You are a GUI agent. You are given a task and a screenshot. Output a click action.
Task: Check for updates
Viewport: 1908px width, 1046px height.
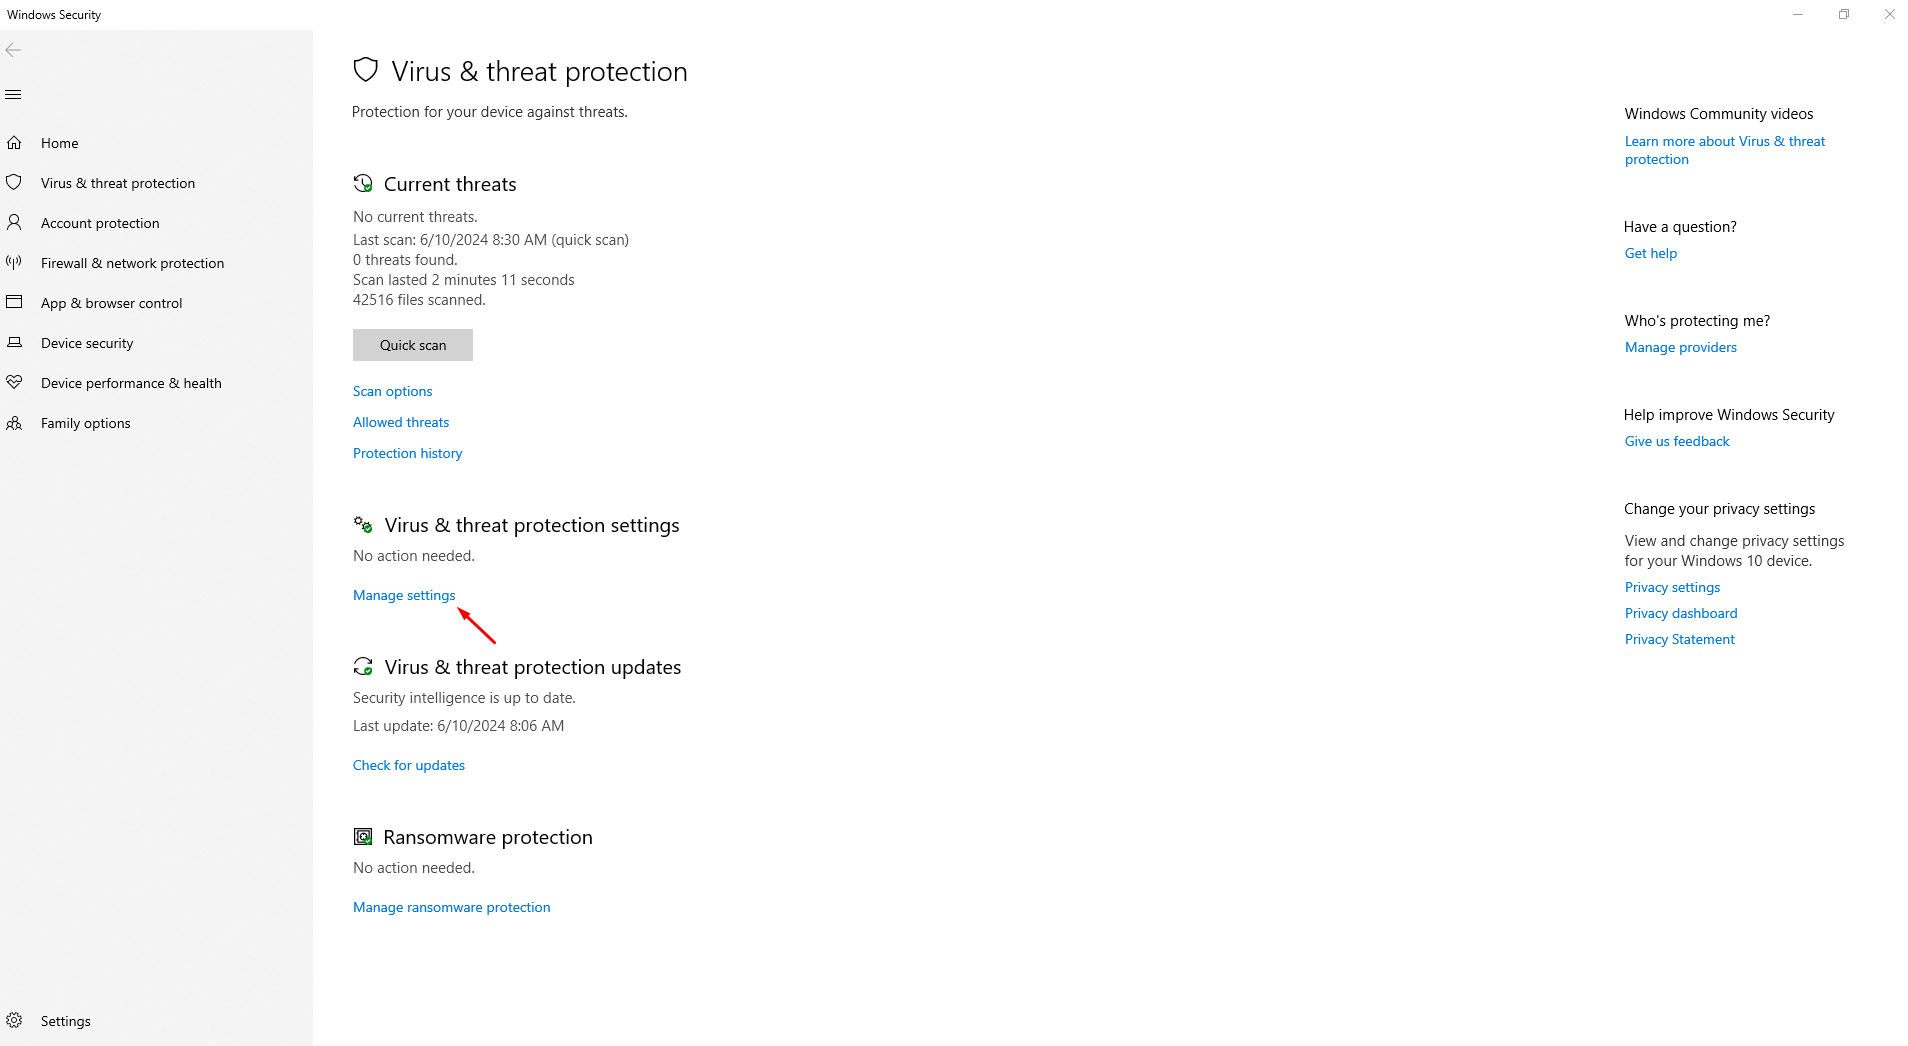tap(409, 765)
